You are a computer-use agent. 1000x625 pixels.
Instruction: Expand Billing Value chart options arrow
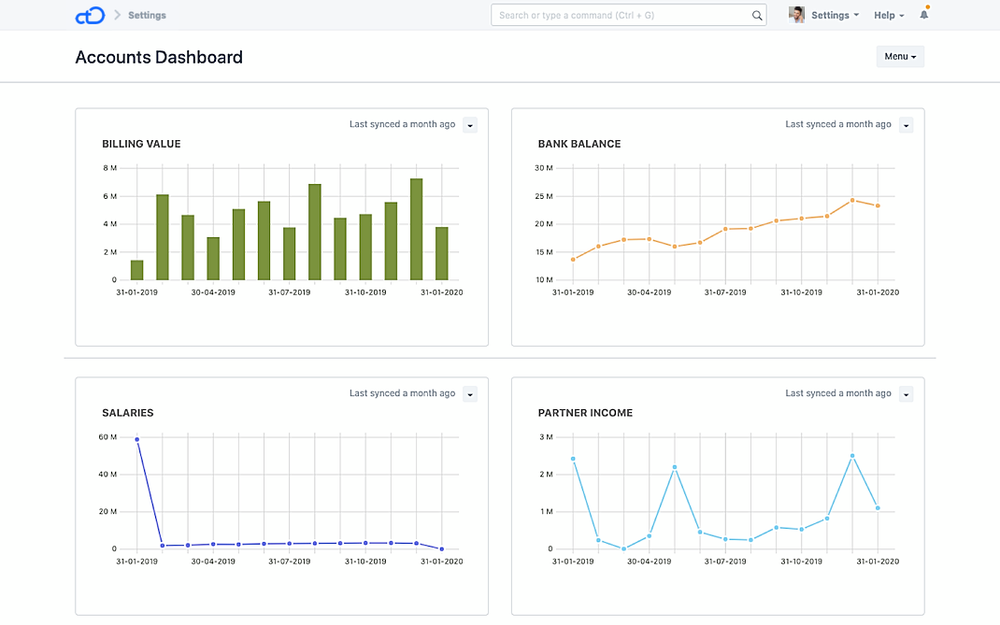point(470,125)
